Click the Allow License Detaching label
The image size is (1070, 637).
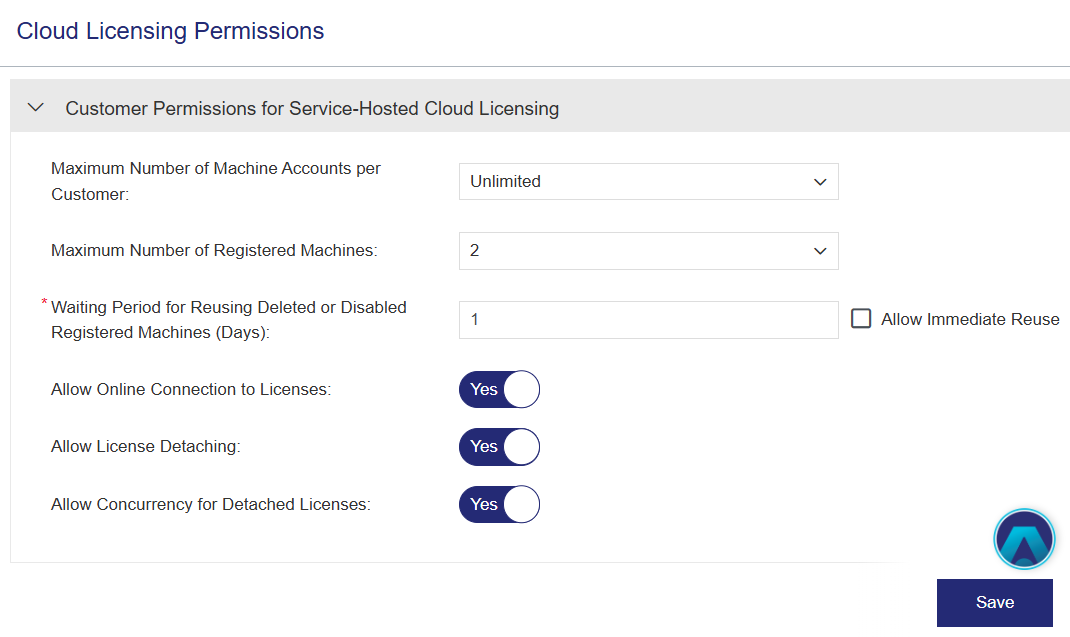tap(146, 447)
